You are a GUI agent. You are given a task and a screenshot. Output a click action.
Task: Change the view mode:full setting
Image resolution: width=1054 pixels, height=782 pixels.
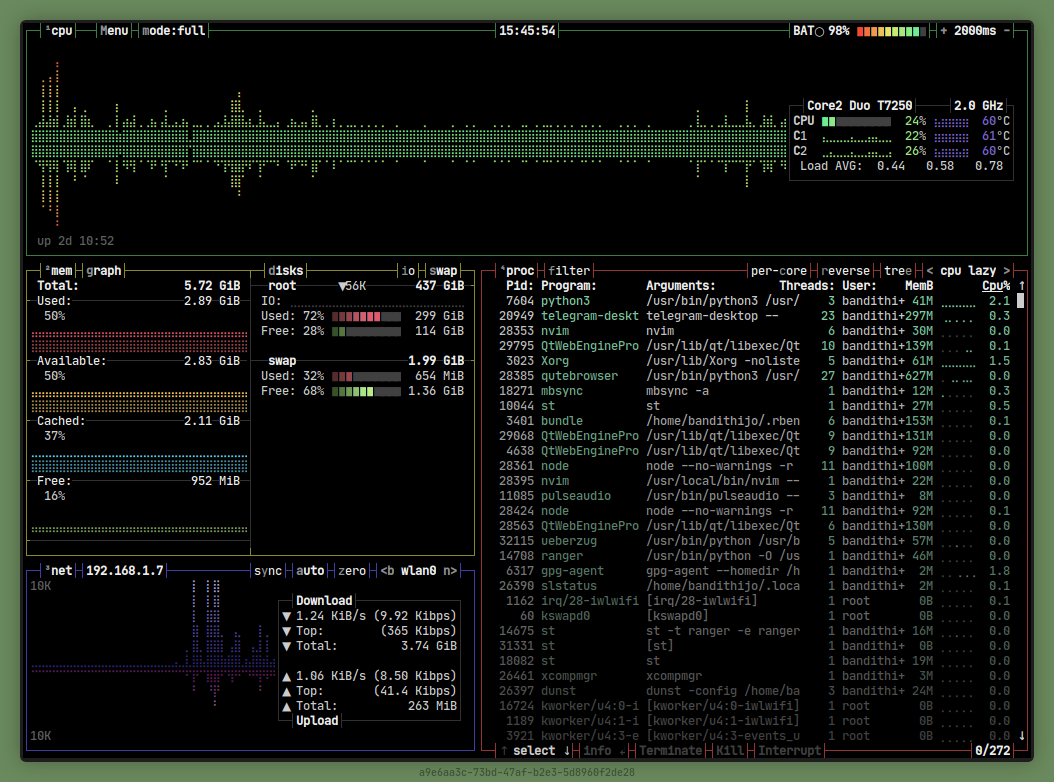(173, 31)
